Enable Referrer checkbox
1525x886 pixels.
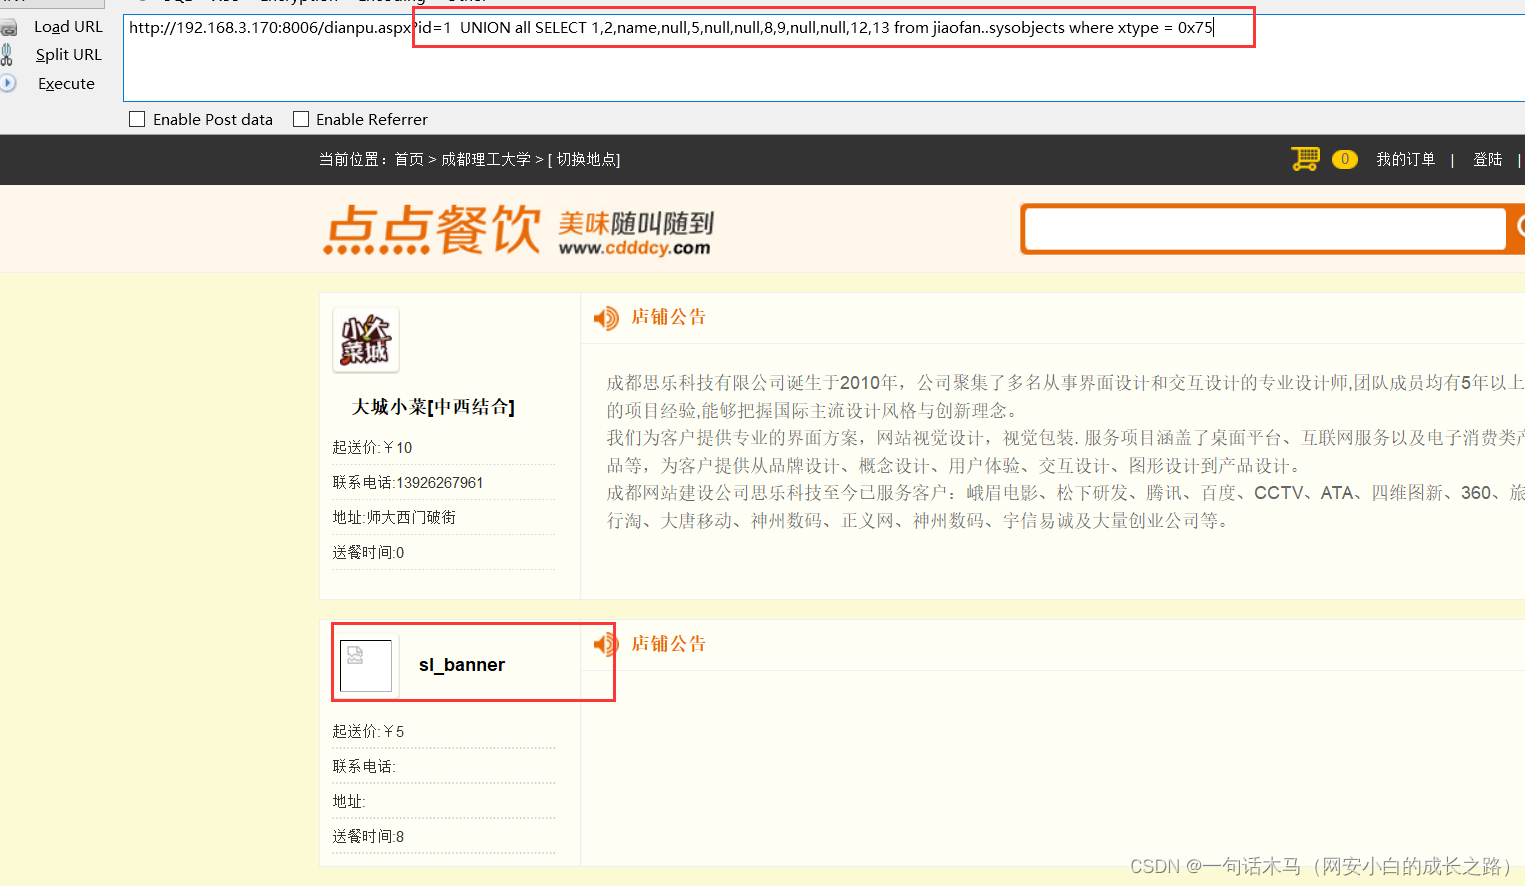tap(301, 119)
